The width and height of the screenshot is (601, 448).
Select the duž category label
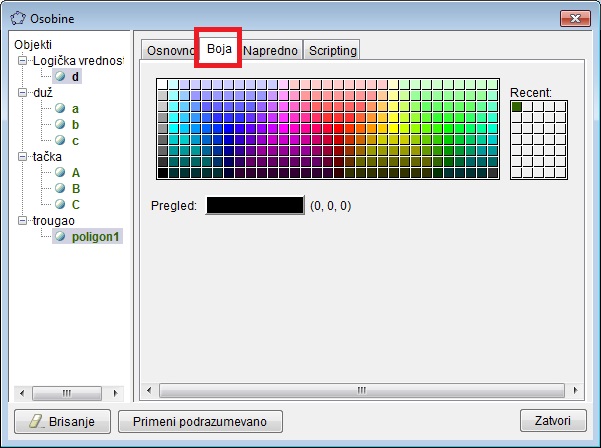click(43, 93)
